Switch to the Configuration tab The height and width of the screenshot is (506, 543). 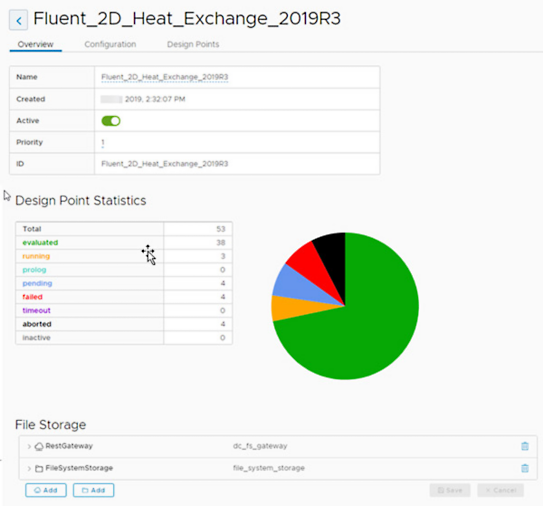pos(110,44)
